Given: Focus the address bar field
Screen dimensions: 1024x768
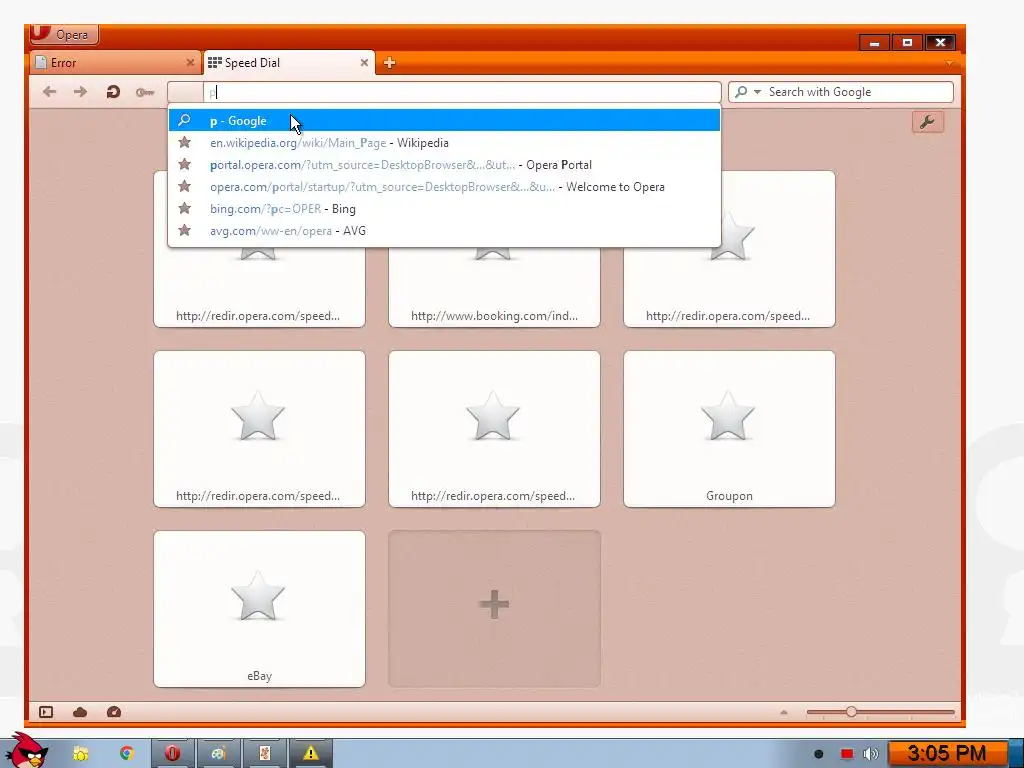Looking at the screenshot, I should [462, 92].
